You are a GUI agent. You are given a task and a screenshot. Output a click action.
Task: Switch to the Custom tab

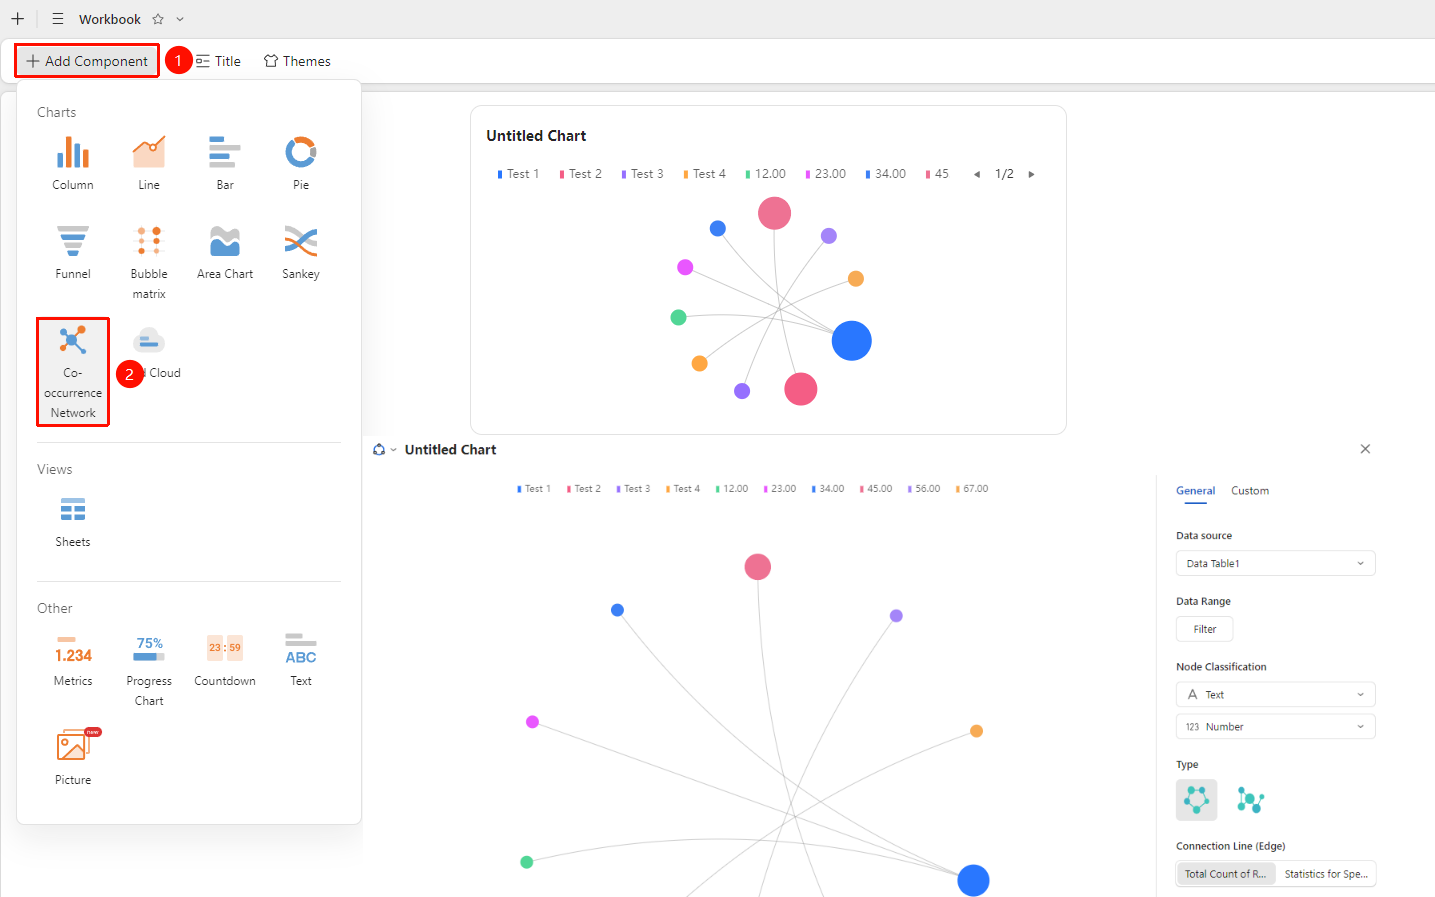click(x=1250, y=491)
